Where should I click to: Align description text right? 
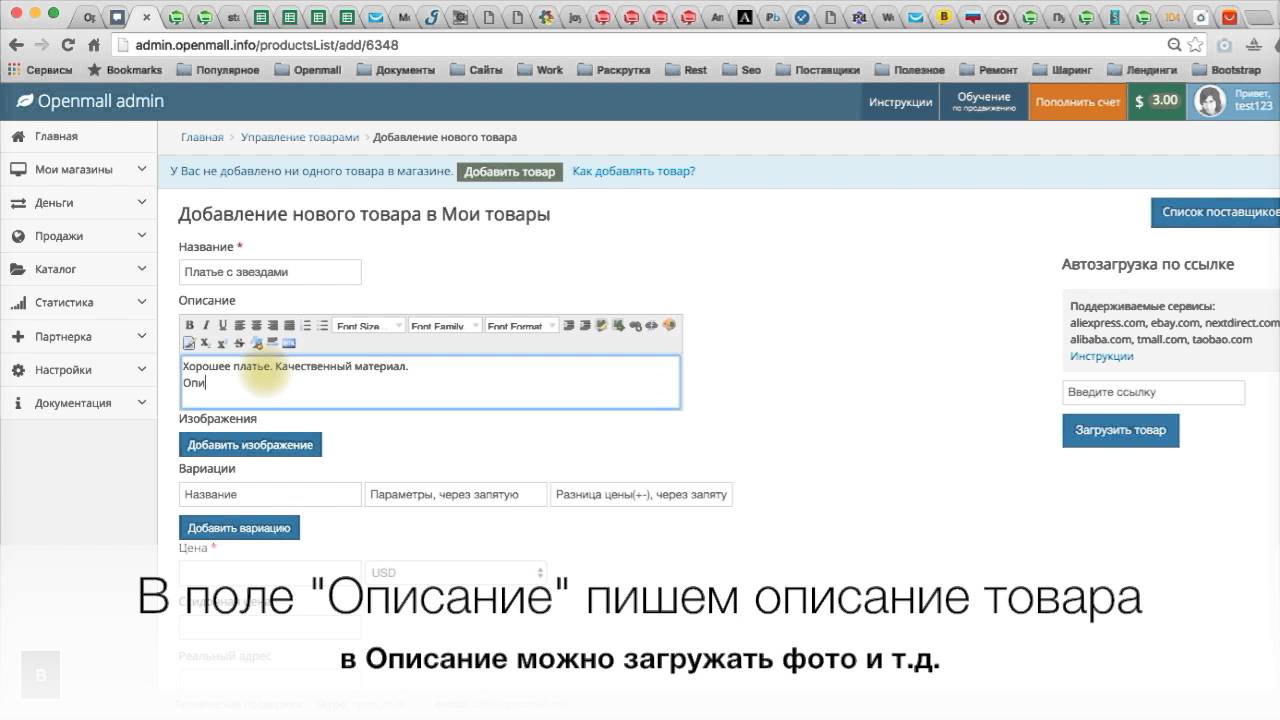point(273,325)
